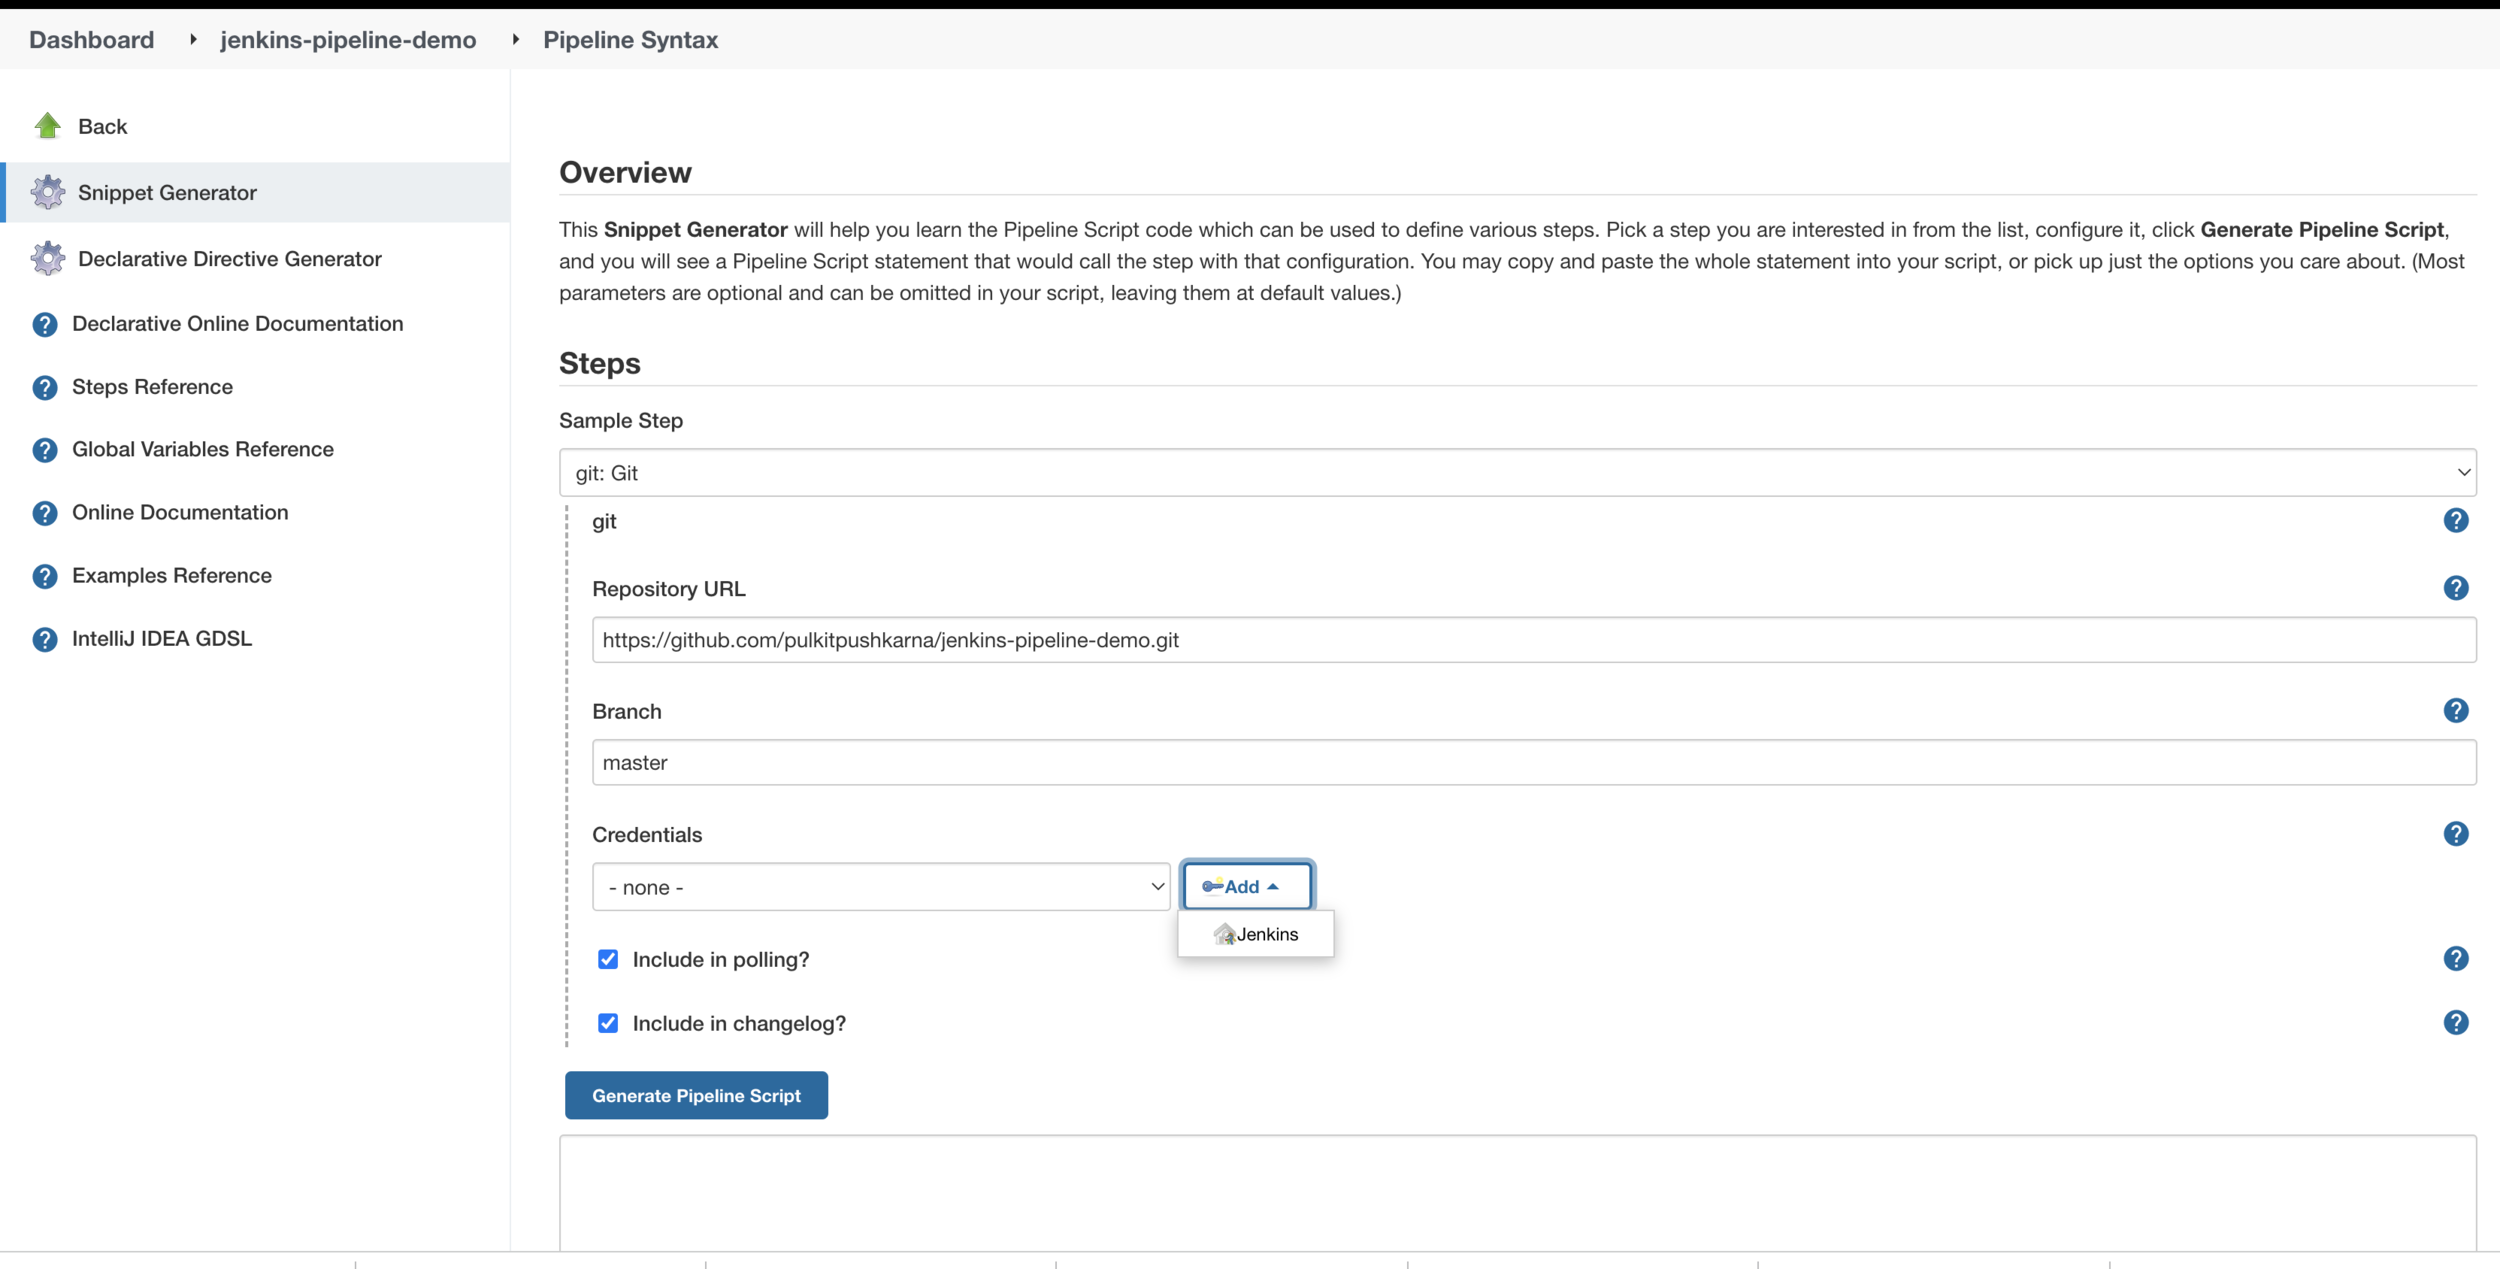Image resolution: width=2500 pixels, height=1269 pixels.
Task: Click help icon for Include in changelog
Action: (2455, 1022)
